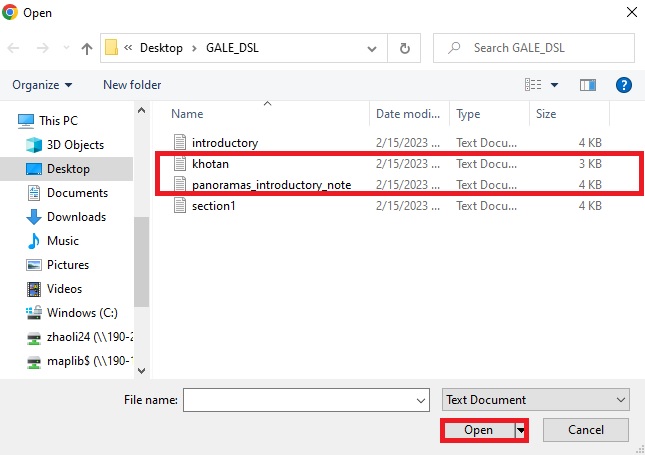Viewport: 645px width, 455px height.
Task: Click the introductory file document icon
Action: [x=180, y=142]
